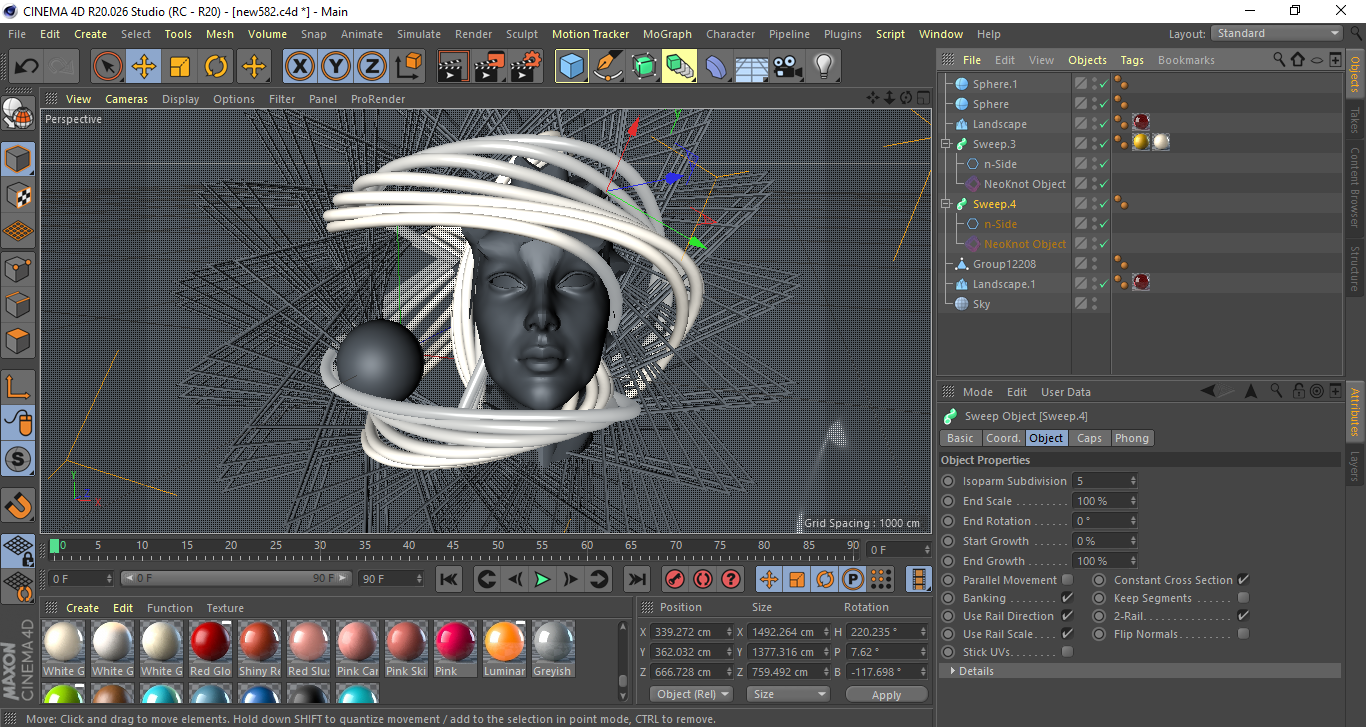Enable the Stick UVs checkbox
This screenshot has height=727, width=1366.
1067,652
